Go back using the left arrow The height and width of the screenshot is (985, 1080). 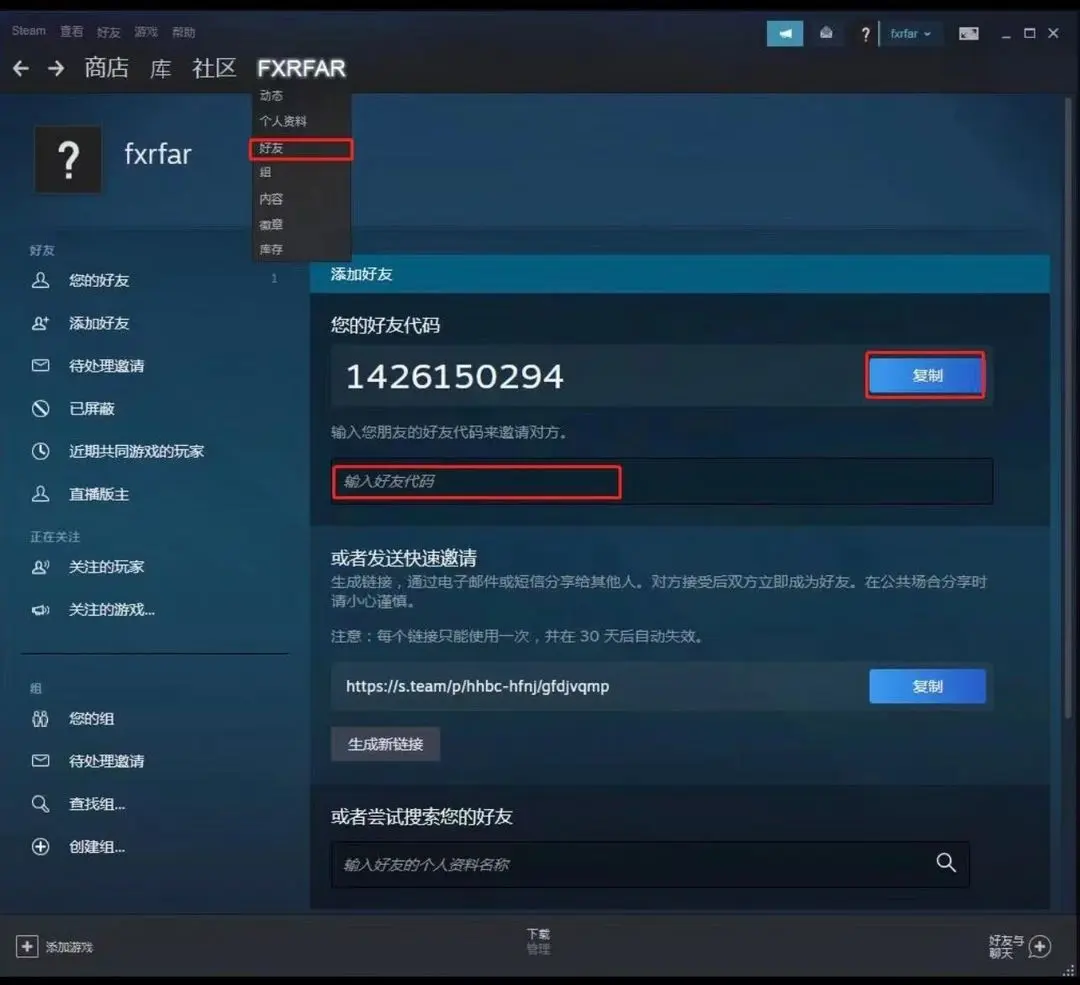pos(21,68)
